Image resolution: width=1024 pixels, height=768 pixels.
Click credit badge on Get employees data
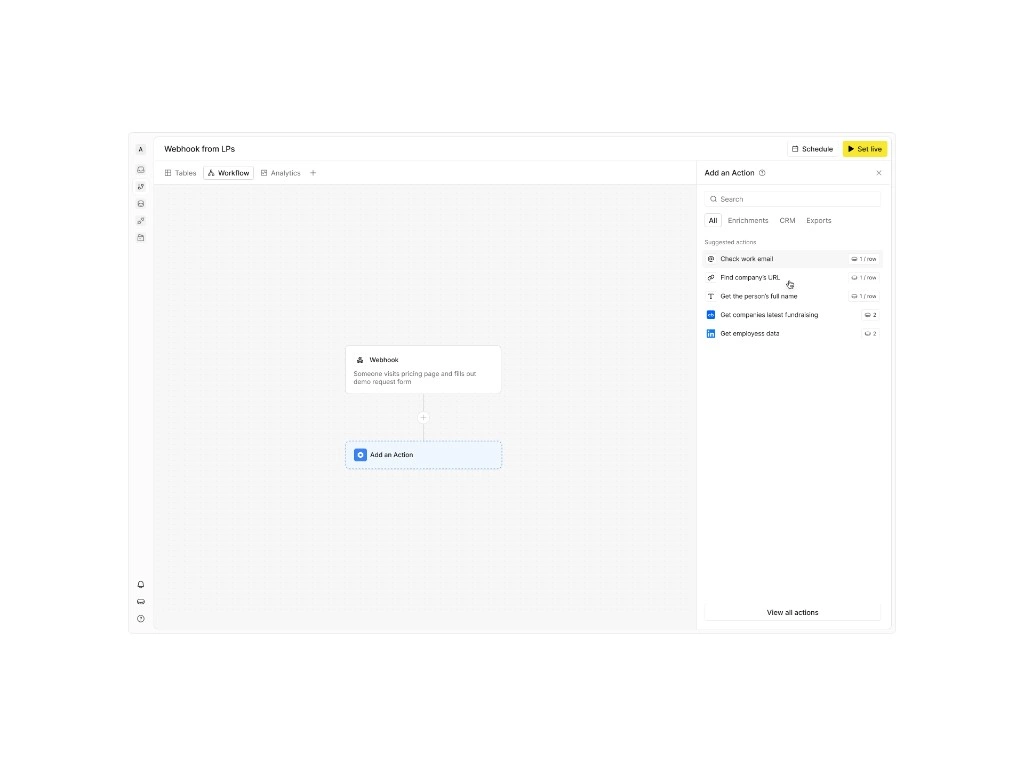coord(871,334)
